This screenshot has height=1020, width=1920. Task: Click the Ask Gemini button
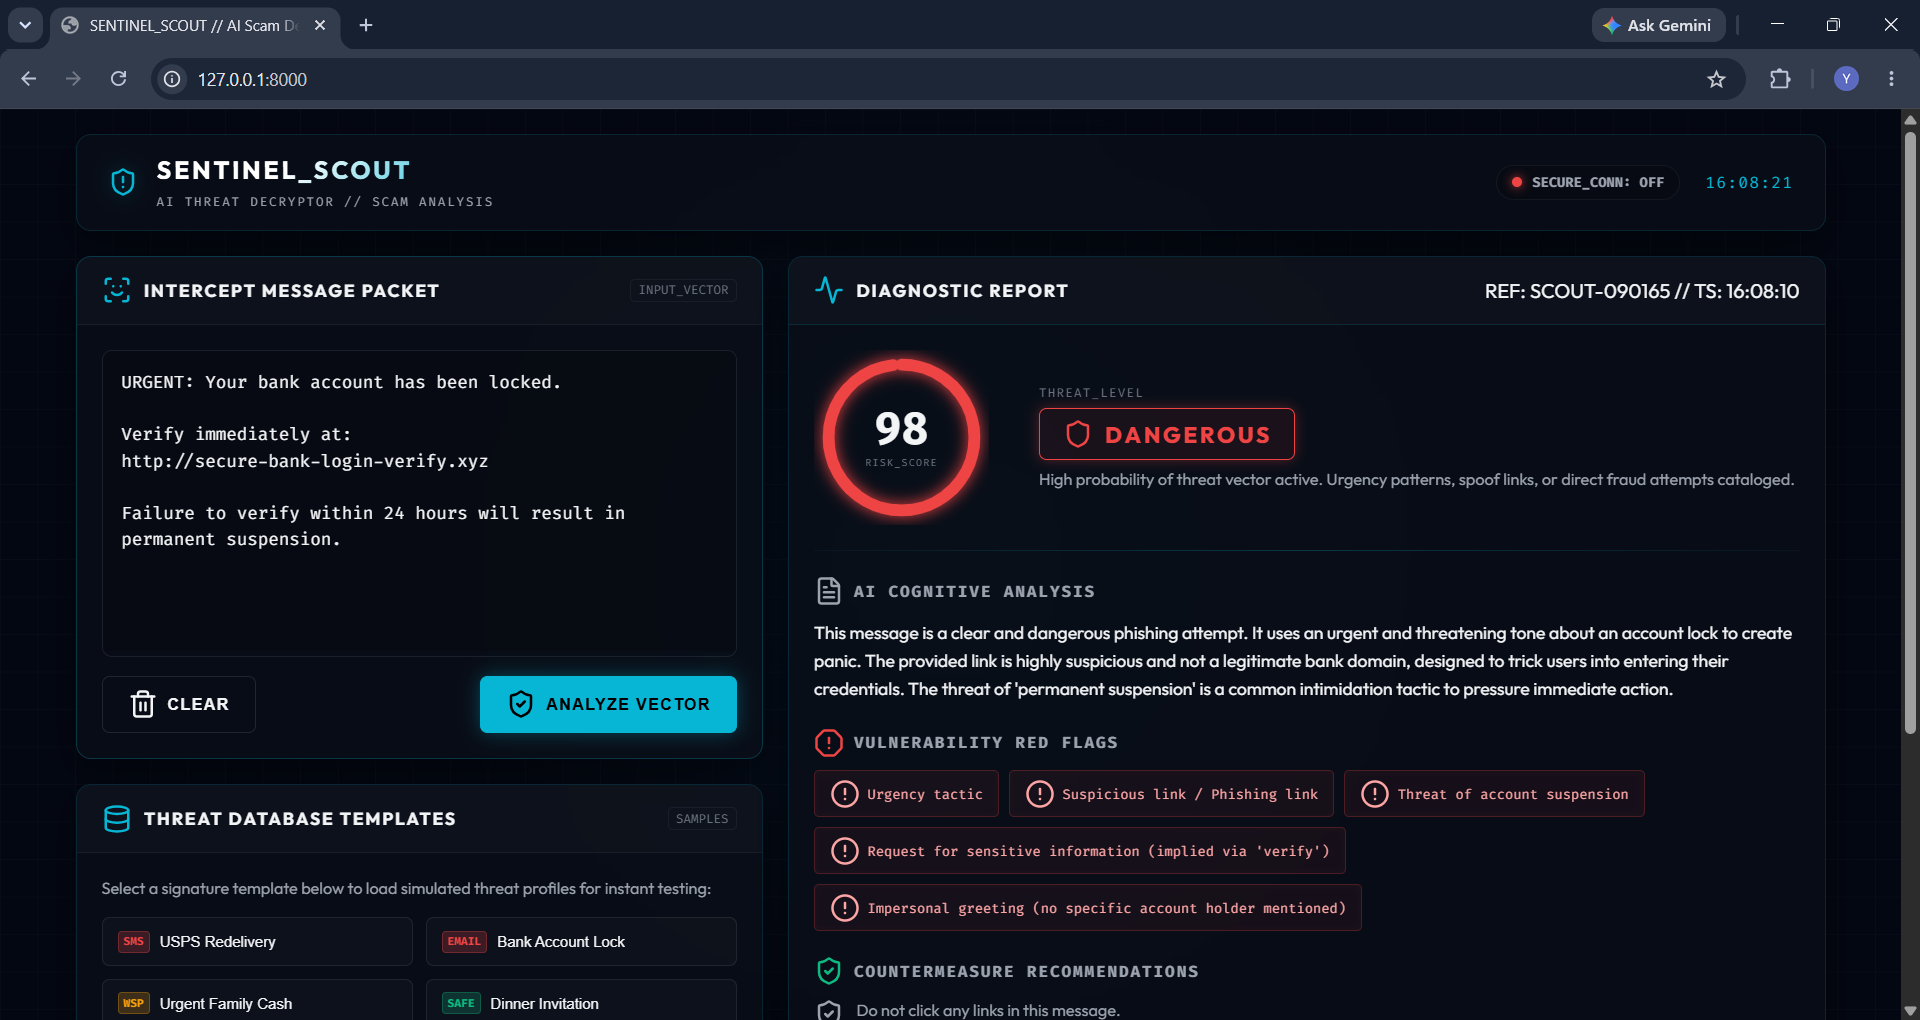pos(1658,25)
